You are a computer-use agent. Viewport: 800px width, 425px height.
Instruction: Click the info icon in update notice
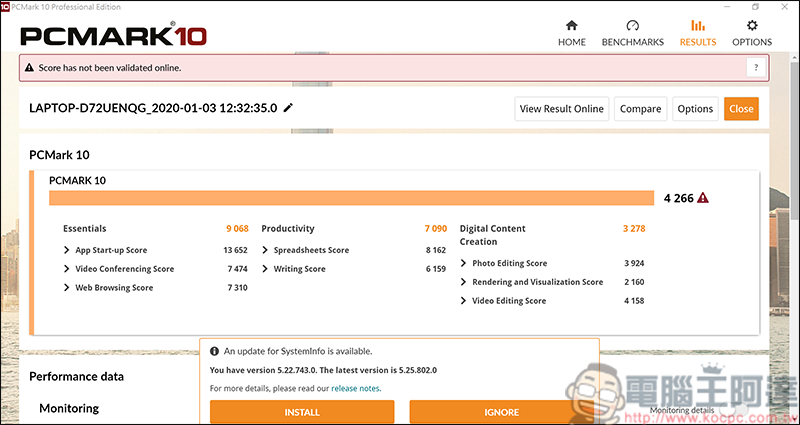point(214,352)
